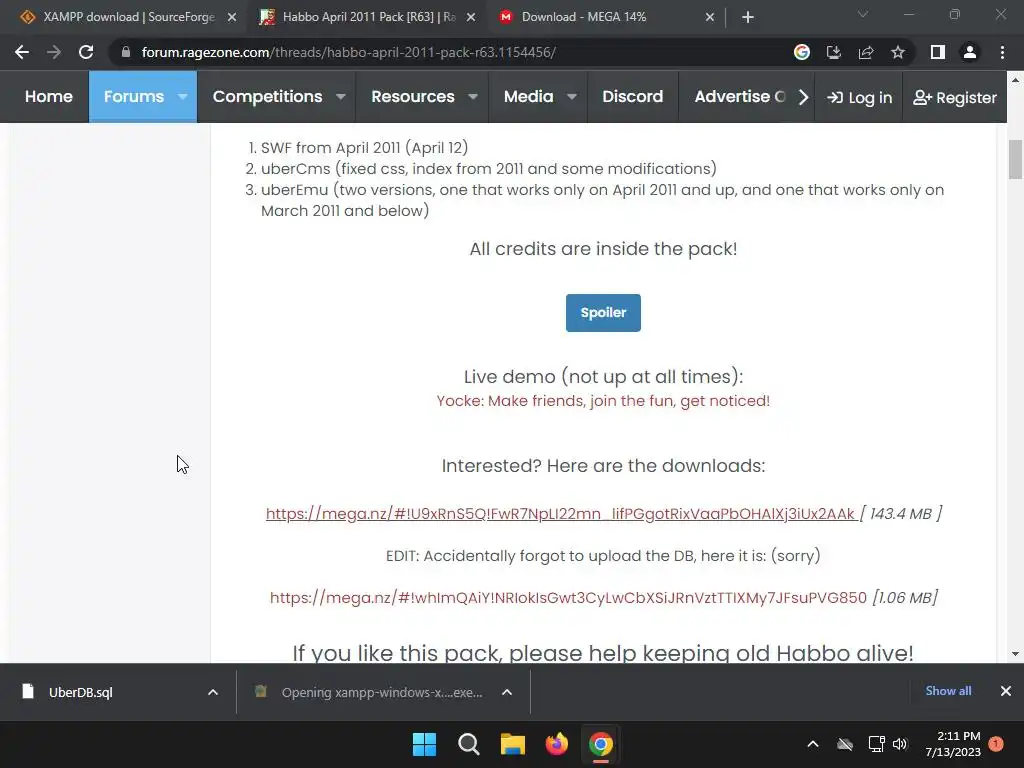Open the Competitions menu item

point(268,97)
